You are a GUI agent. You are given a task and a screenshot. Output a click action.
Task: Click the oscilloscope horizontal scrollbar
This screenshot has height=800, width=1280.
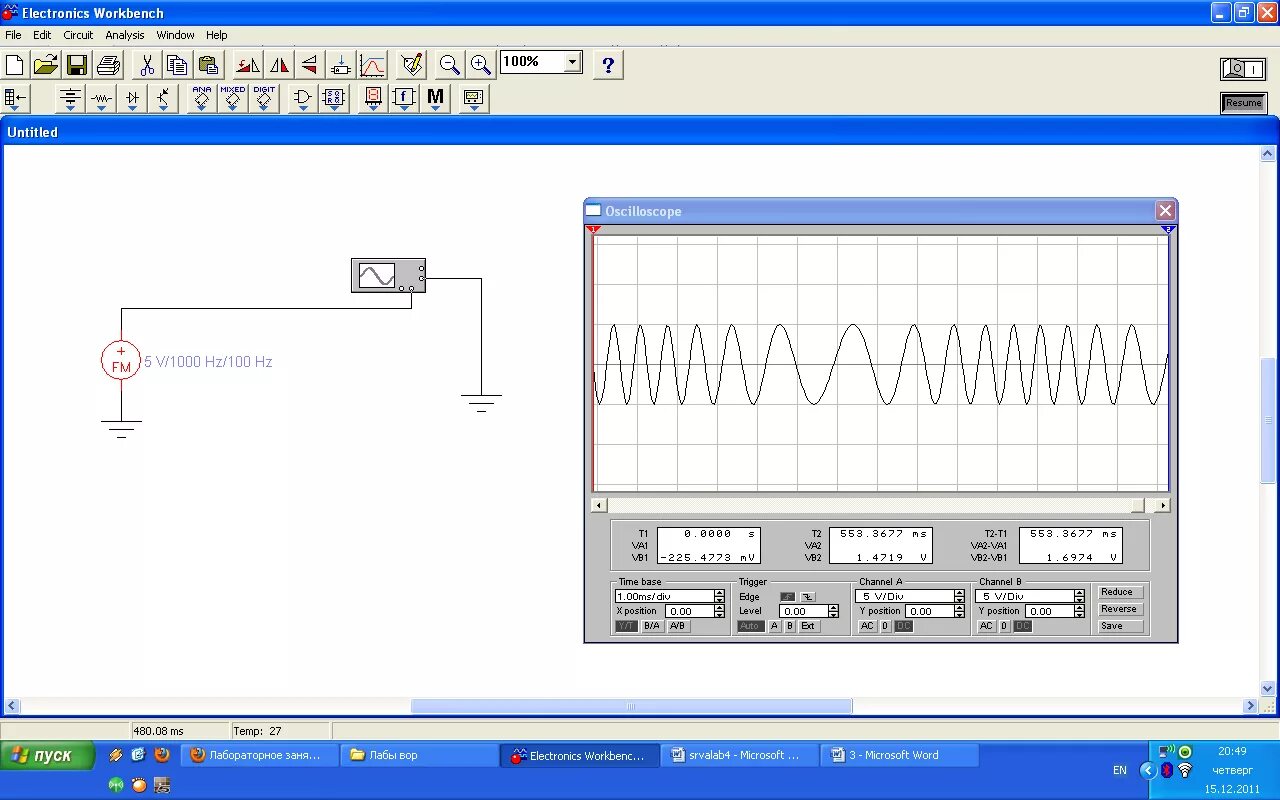[881, 505]
